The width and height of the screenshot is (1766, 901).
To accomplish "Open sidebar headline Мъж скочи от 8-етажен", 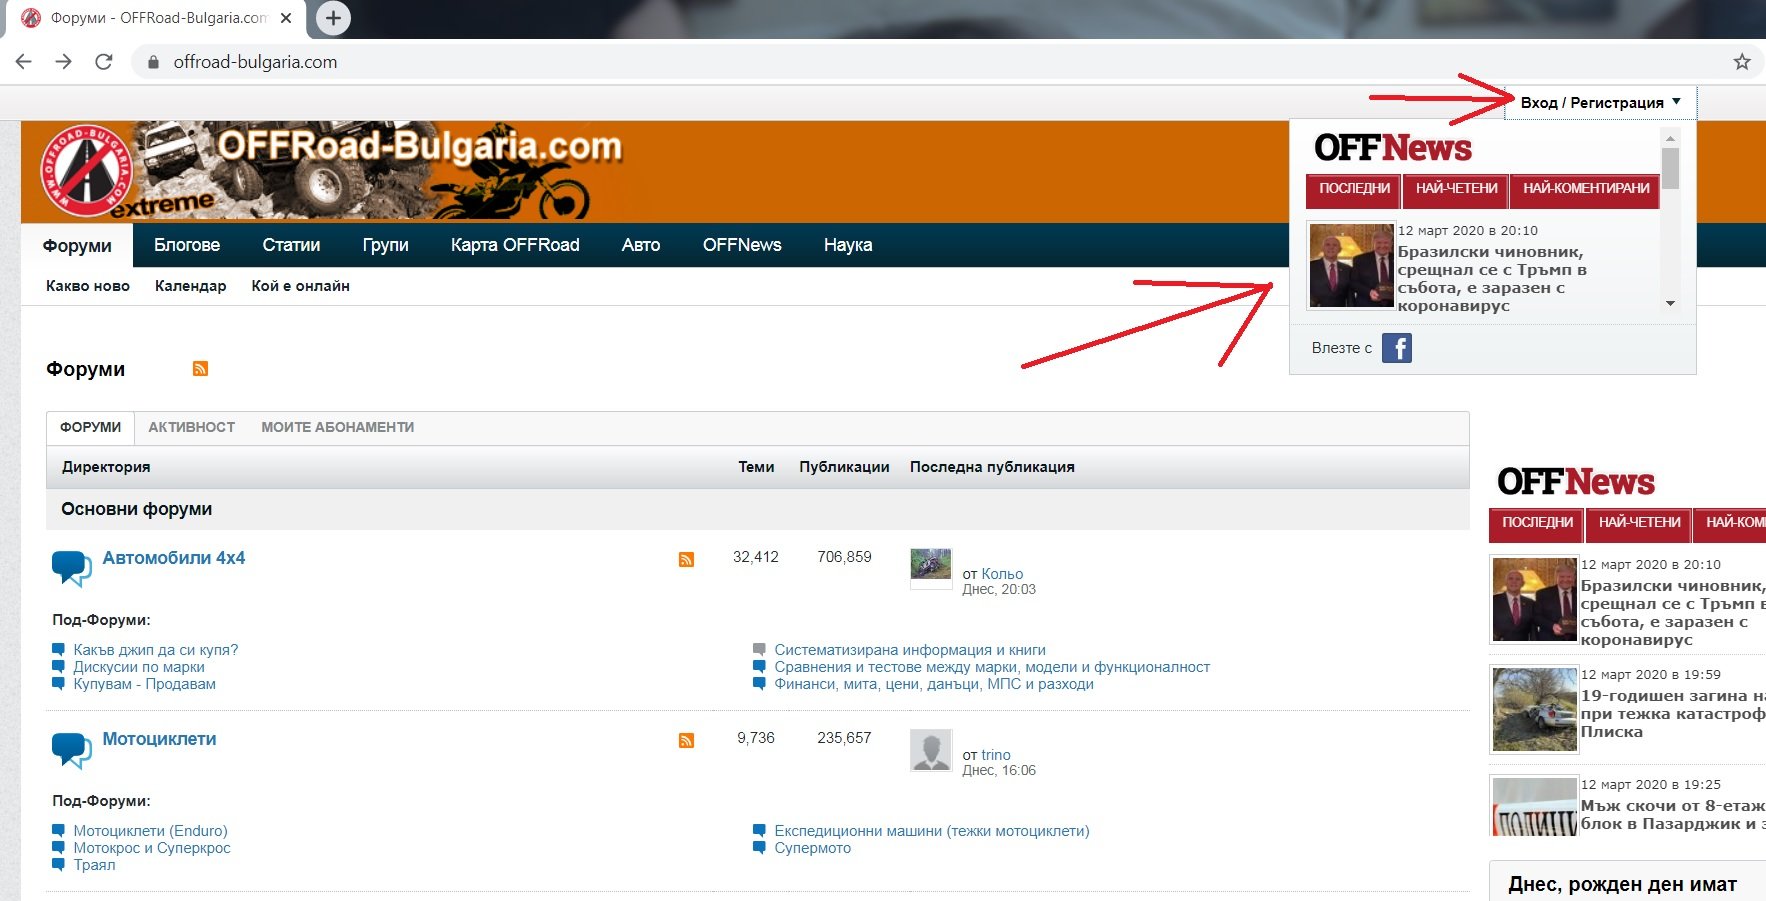I will point(1673,815).
